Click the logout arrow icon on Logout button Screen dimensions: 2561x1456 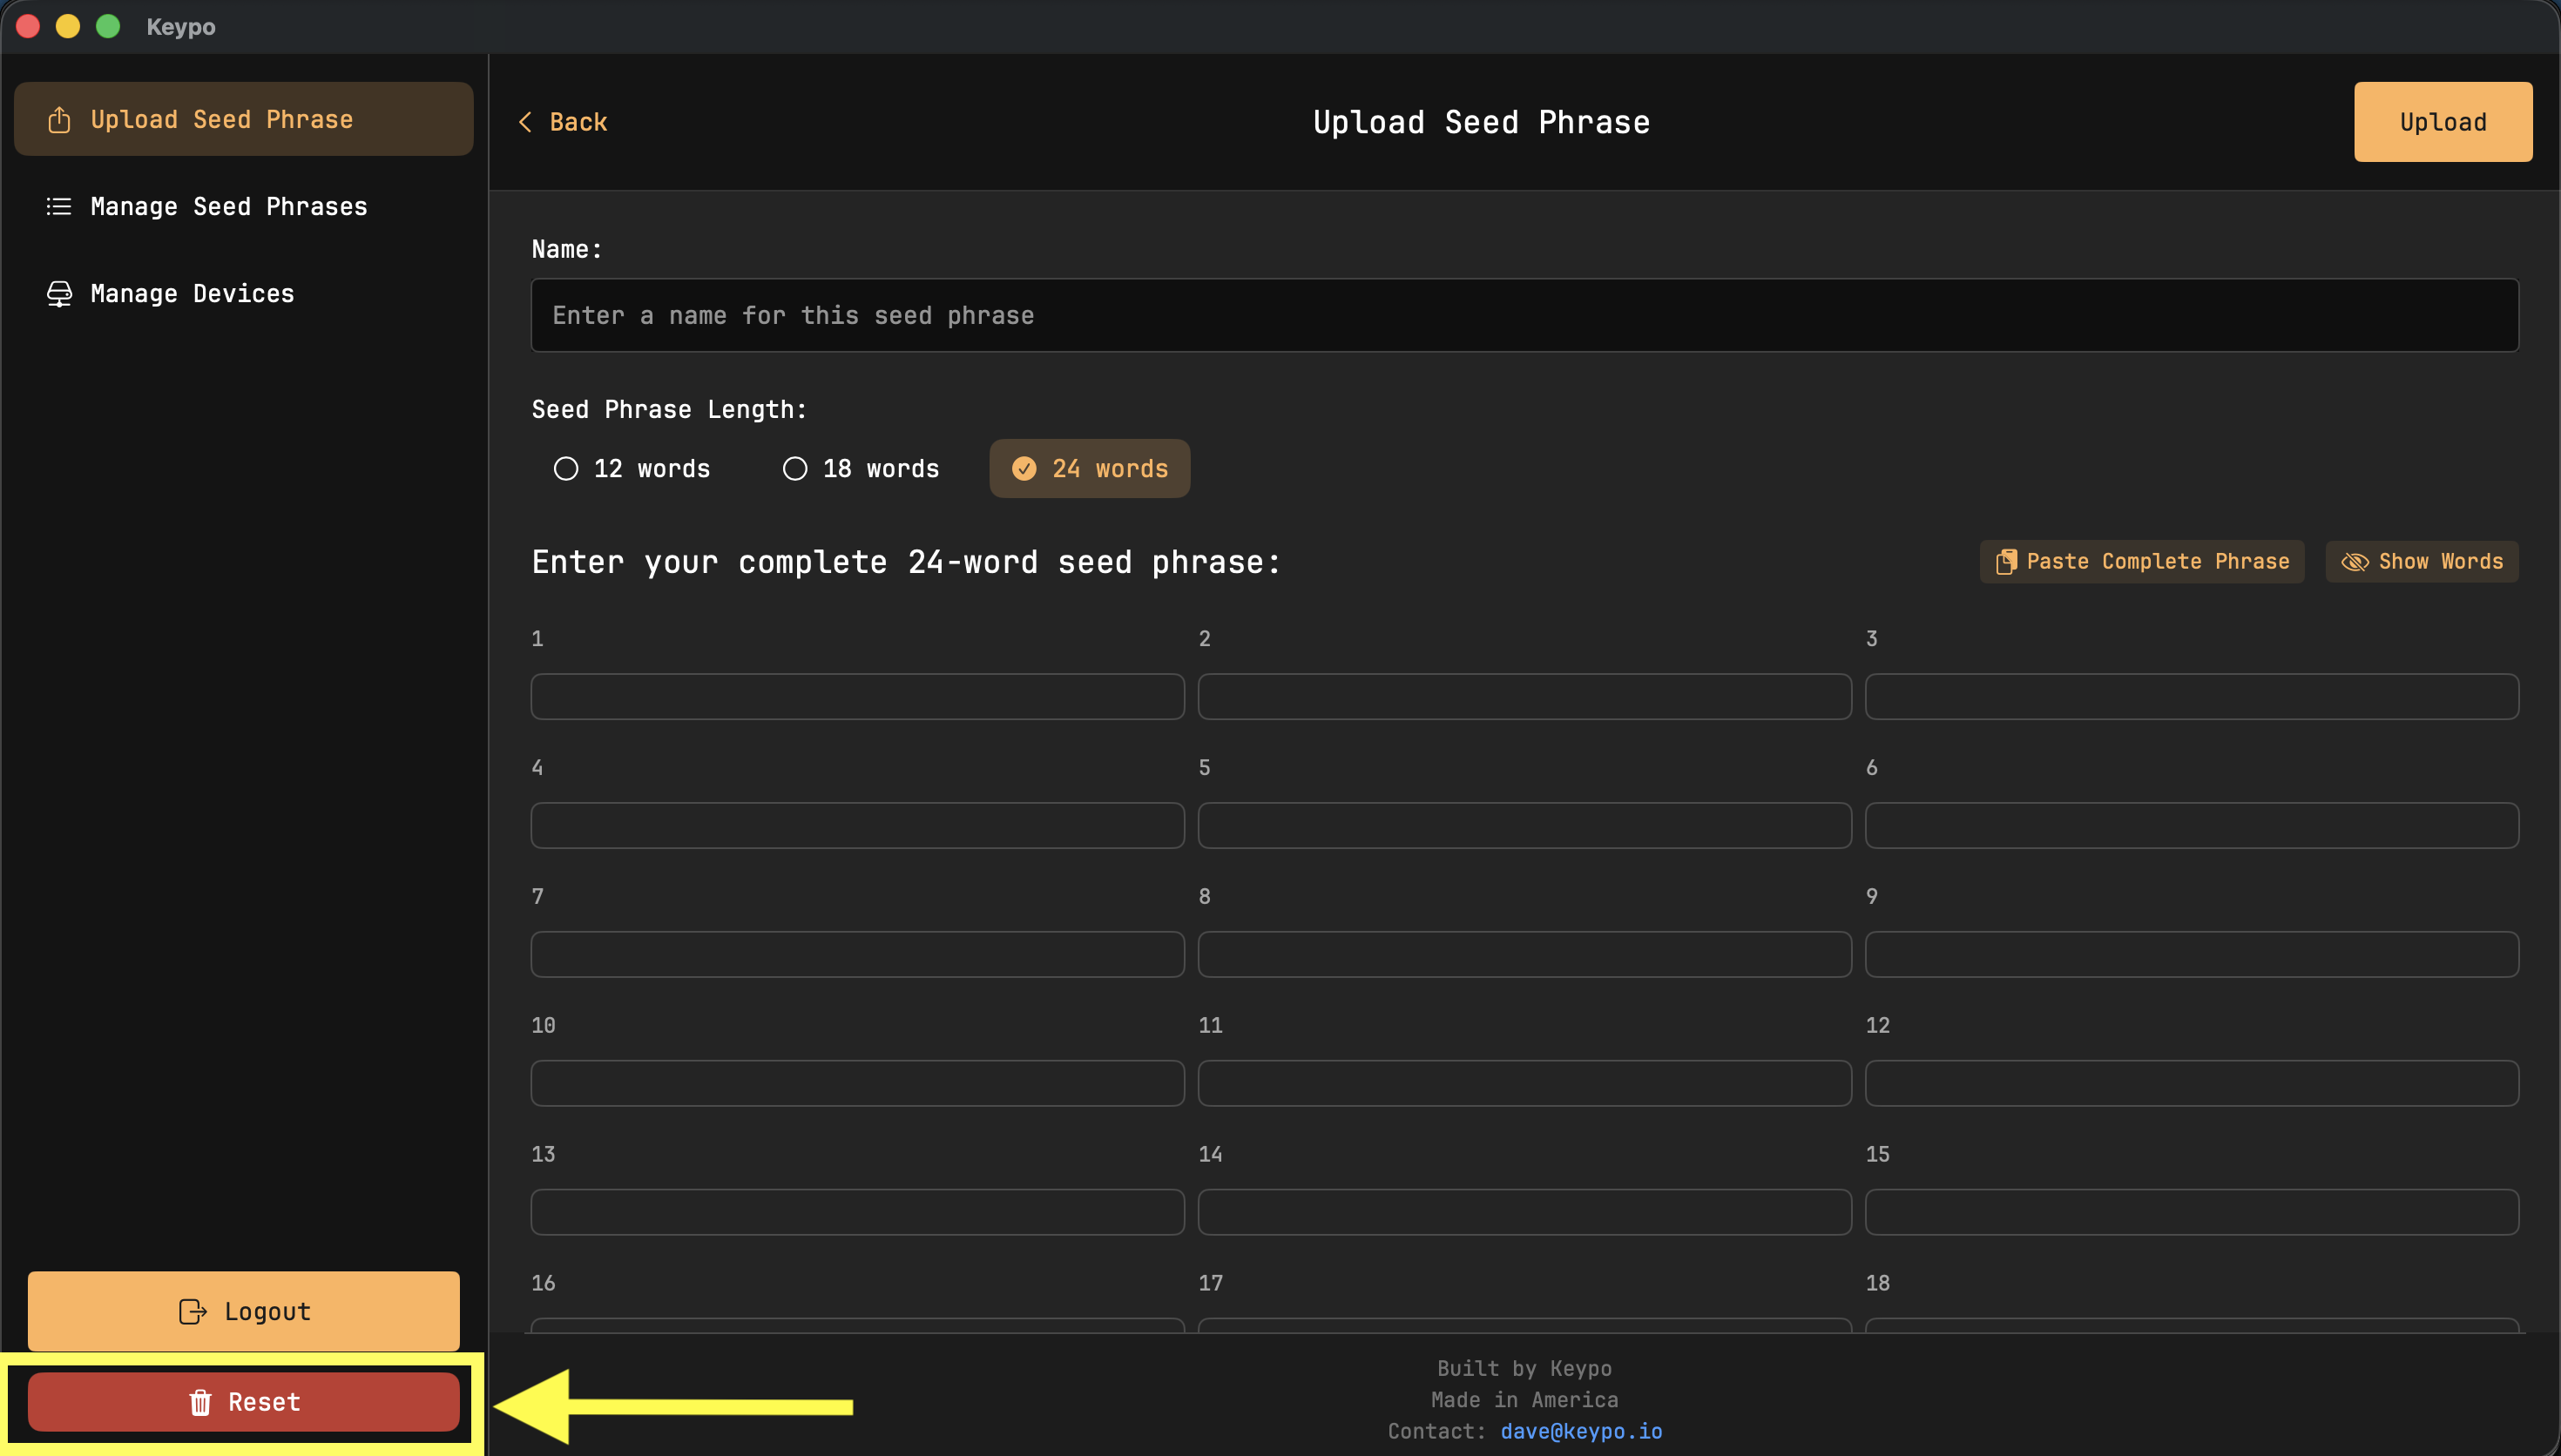pos(192,1311)
